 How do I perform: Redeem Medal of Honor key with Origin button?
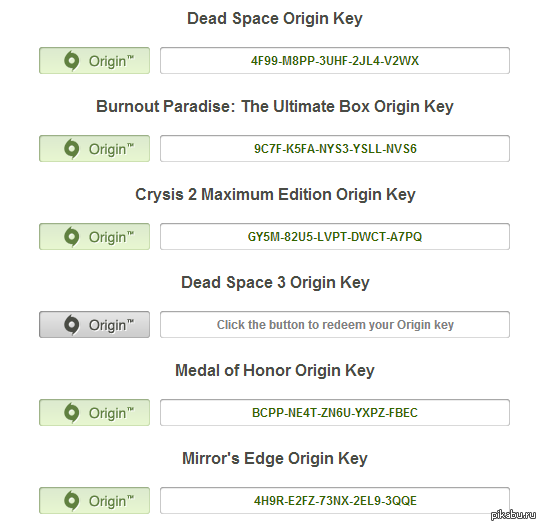tap(95, 413)
